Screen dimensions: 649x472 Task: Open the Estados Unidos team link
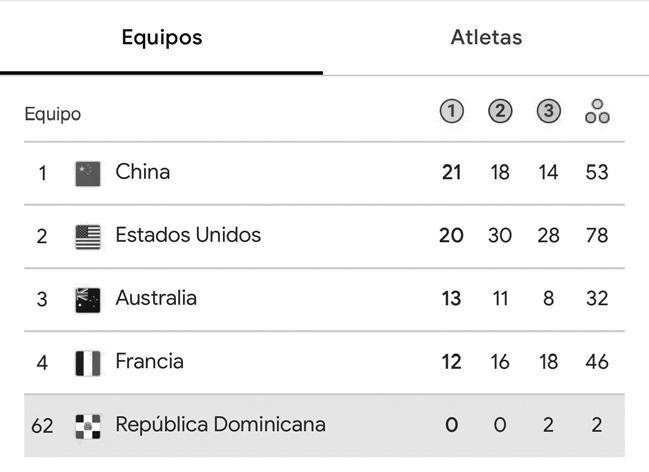click(188, 235)
